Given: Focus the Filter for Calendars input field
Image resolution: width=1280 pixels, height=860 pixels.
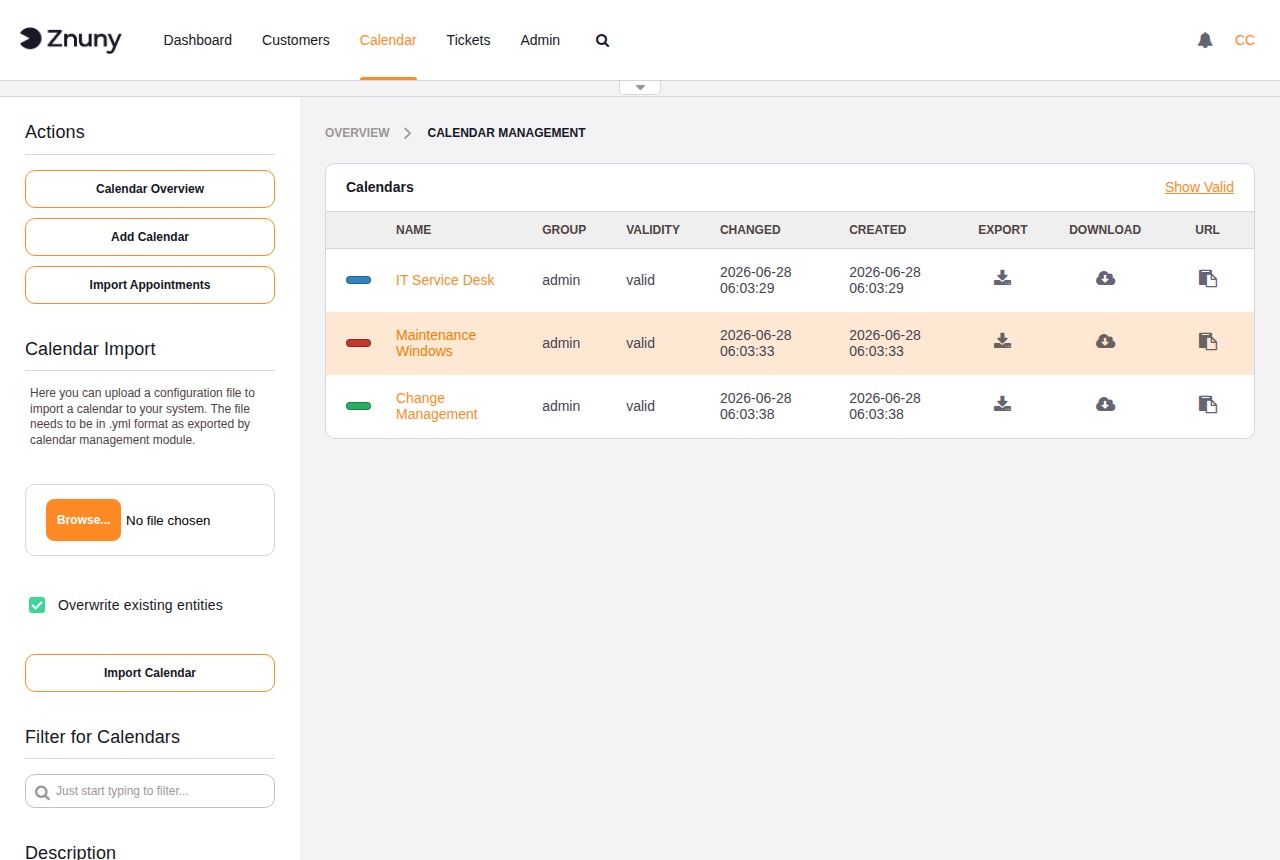Looking at the screenshot, I should 150,791.
